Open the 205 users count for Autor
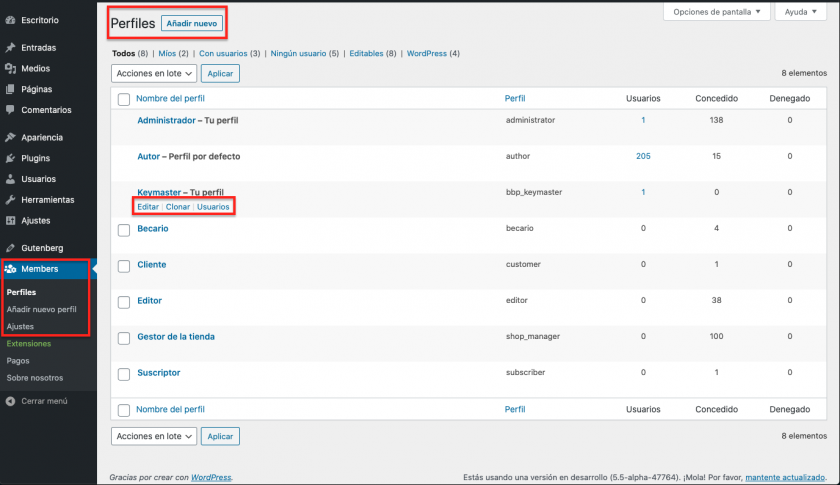 pos(643,157)
